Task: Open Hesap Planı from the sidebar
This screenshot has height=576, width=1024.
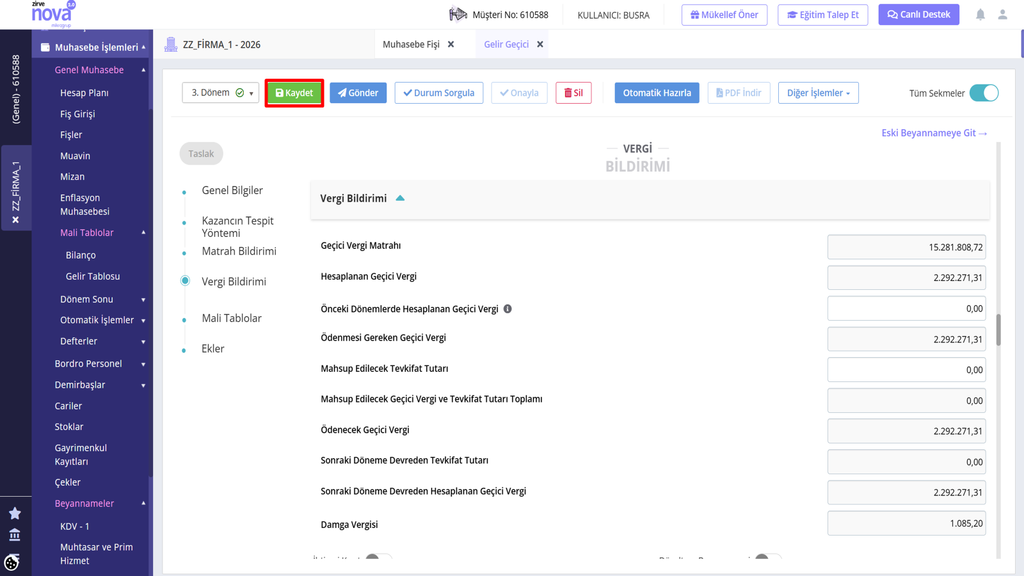Action: 84,93
